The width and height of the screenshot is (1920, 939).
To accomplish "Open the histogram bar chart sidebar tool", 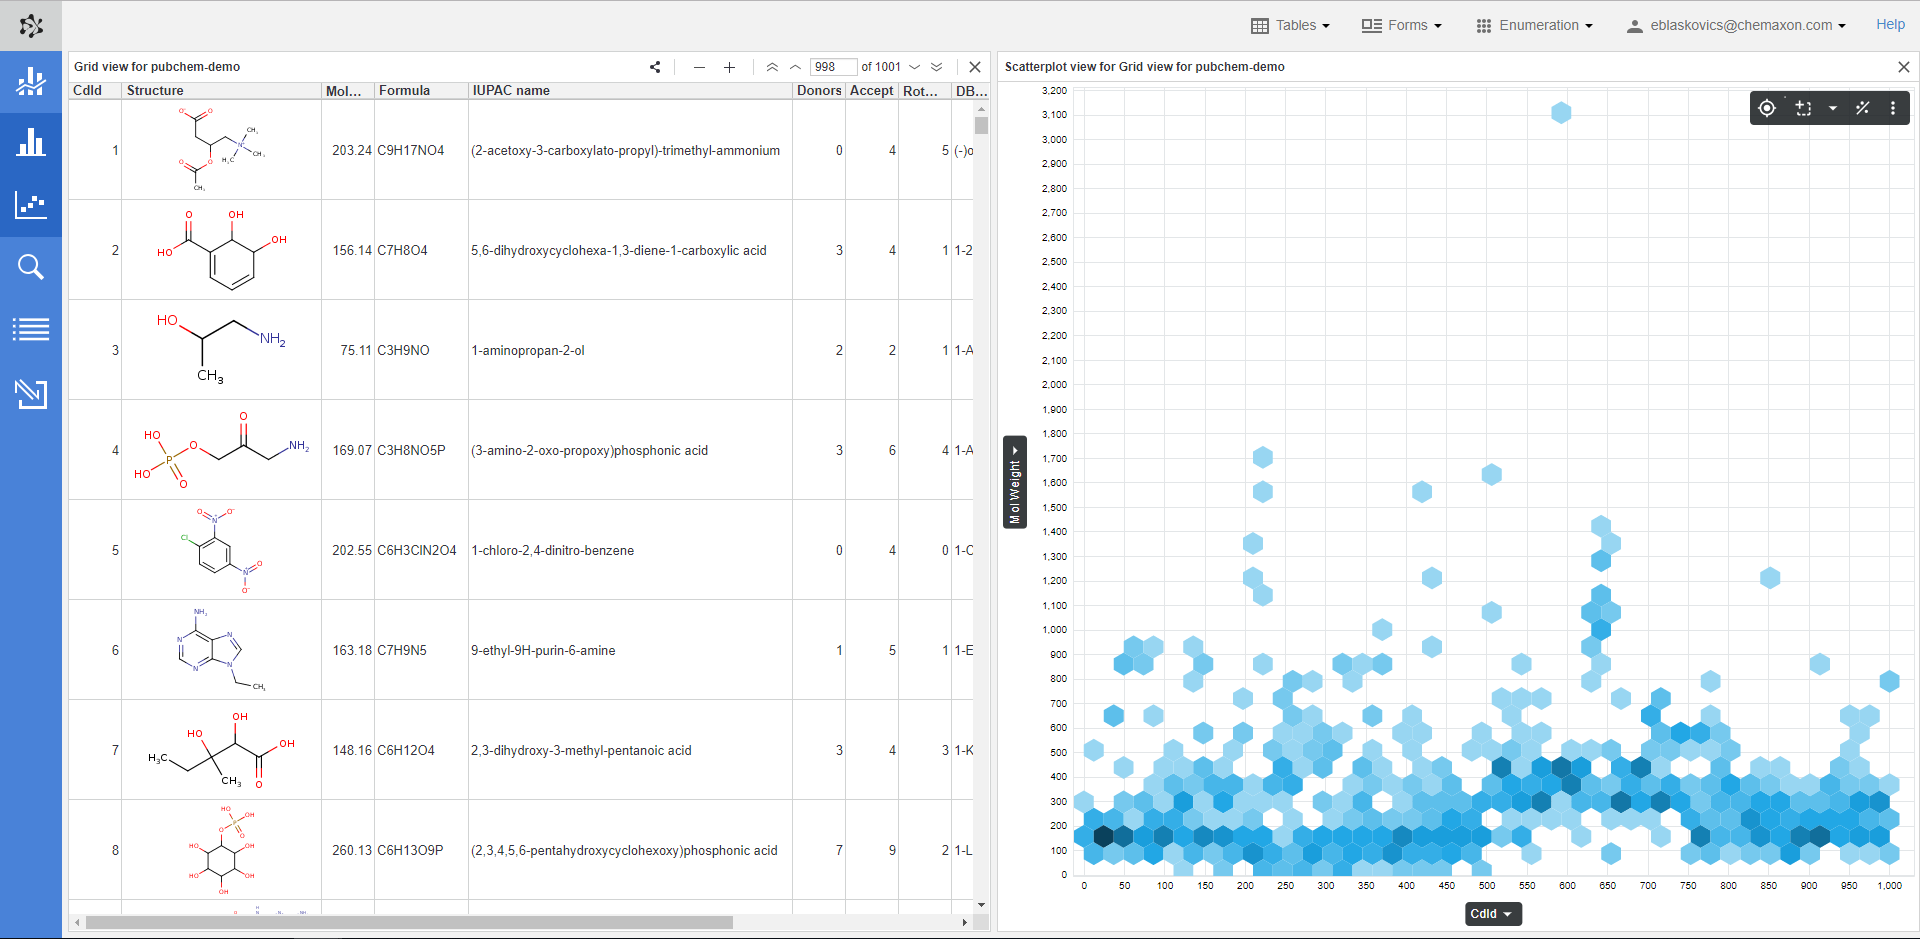I will point(31,143).
